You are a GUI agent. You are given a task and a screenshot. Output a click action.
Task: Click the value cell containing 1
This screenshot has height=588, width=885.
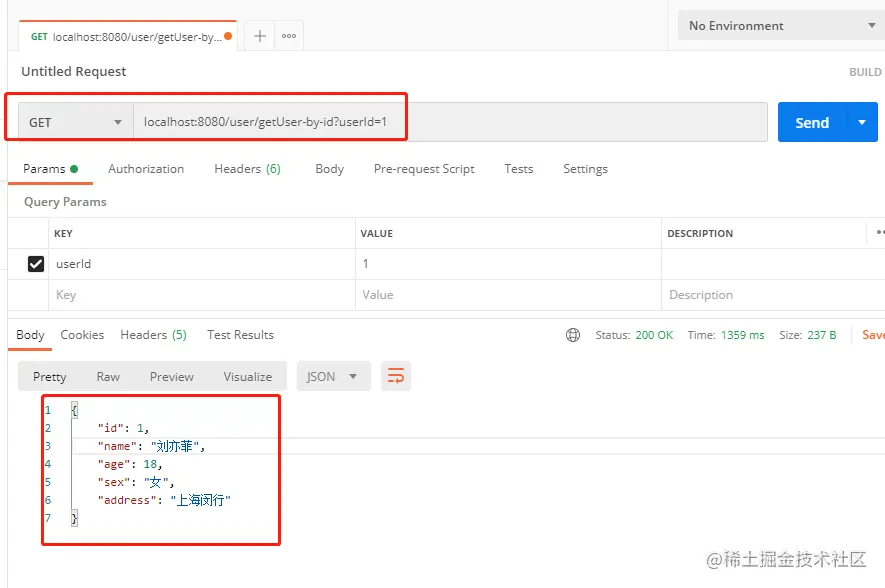(x=508, y=264)
